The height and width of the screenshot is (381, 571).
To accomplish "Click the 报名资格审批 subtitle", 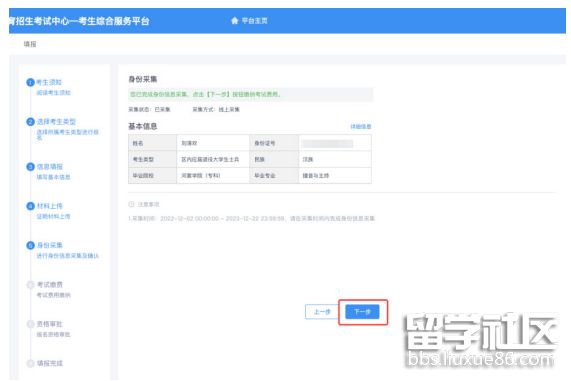I will [54, 334].
